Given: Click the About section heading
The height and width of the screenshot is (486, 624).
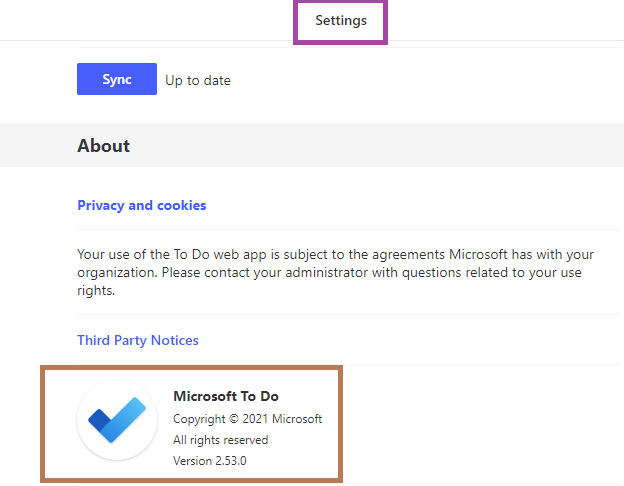Looking at the screenshot, I should 103,146.
